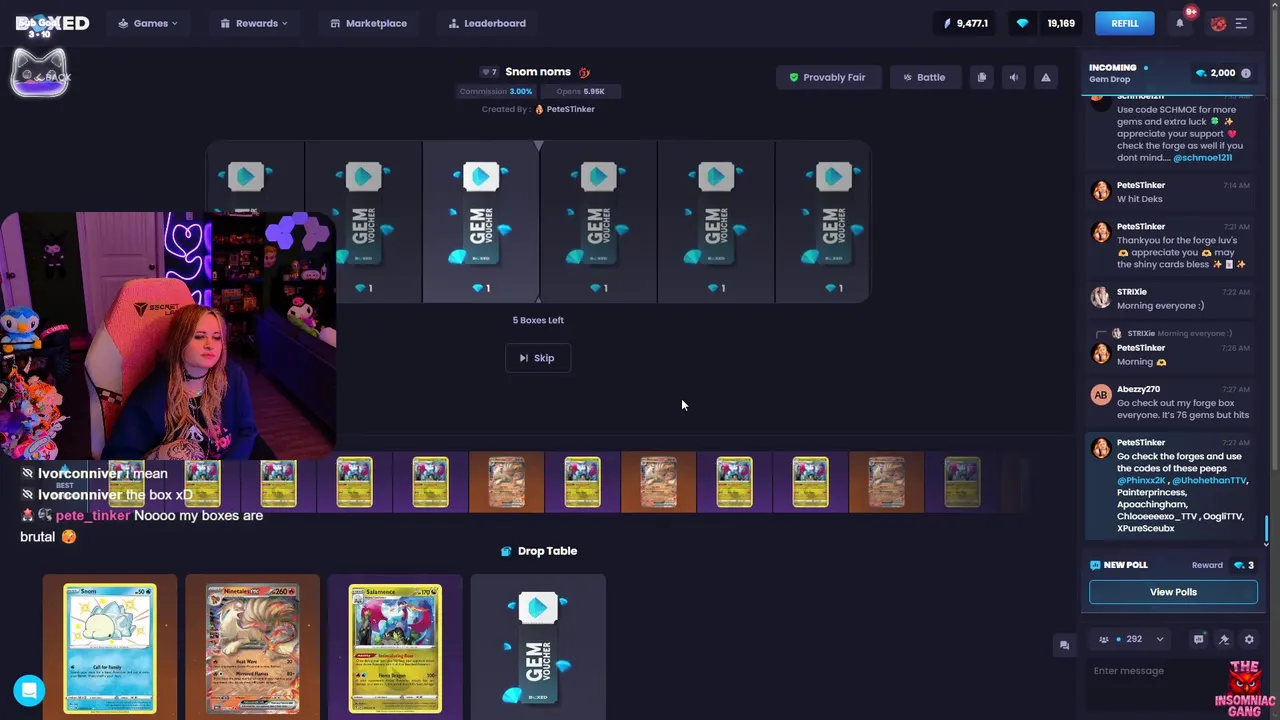The image size is (1280, 720).
Task: Click the Gem Drop info icon
Action: click(1246, 73)
